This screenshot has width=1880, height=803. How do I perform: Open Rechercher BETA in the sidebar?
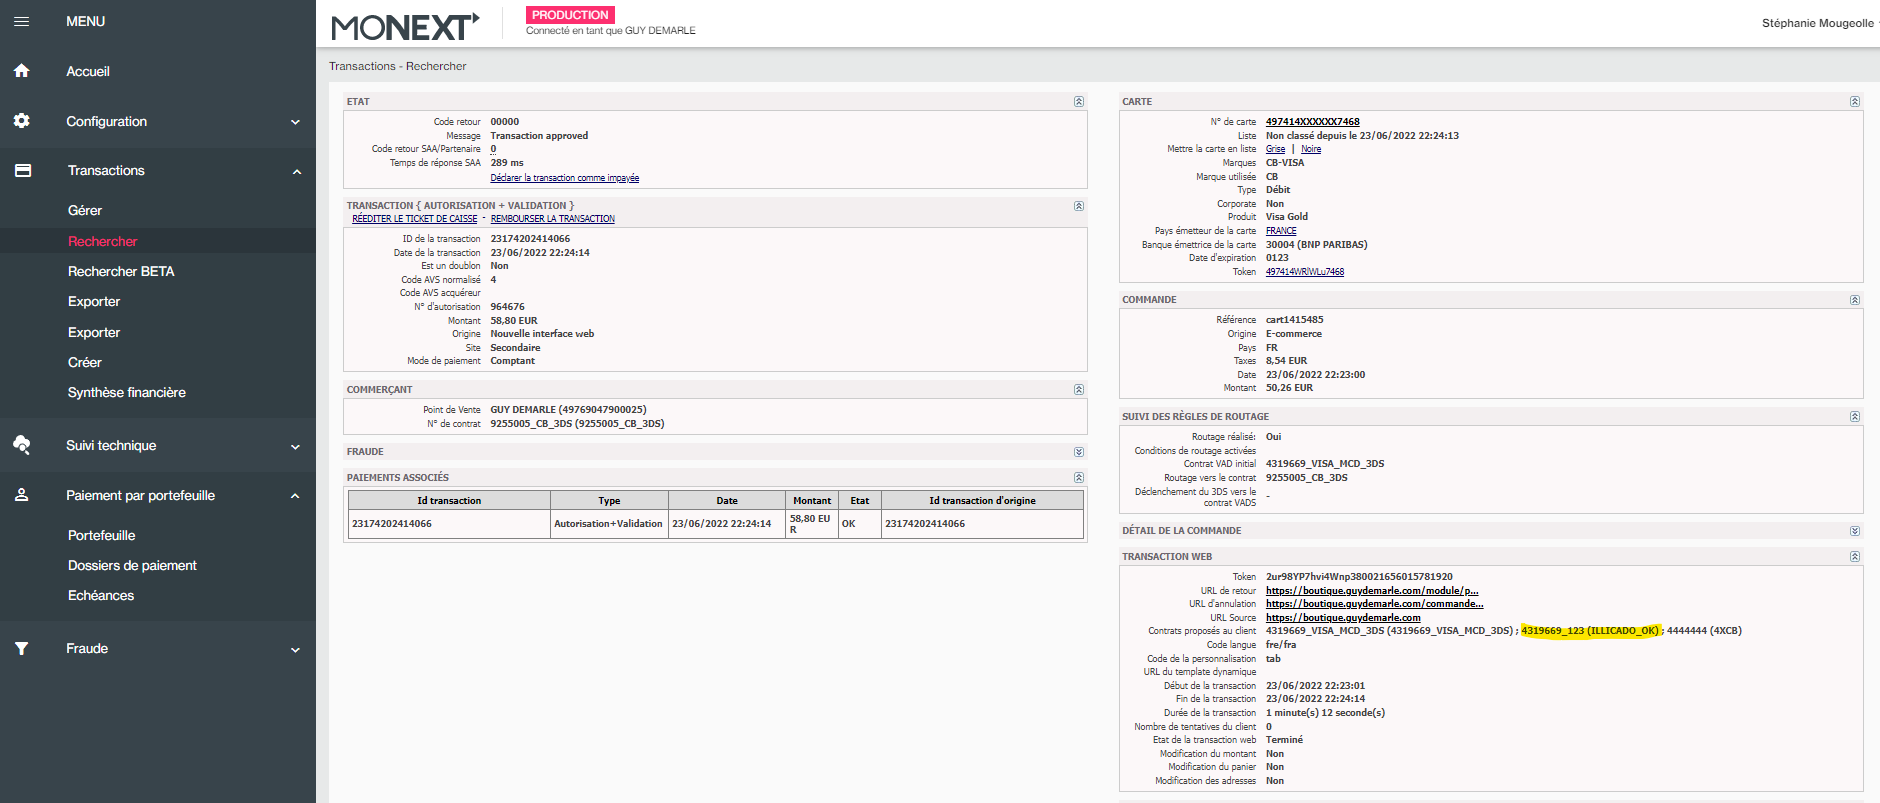click(x=121, y=271)
